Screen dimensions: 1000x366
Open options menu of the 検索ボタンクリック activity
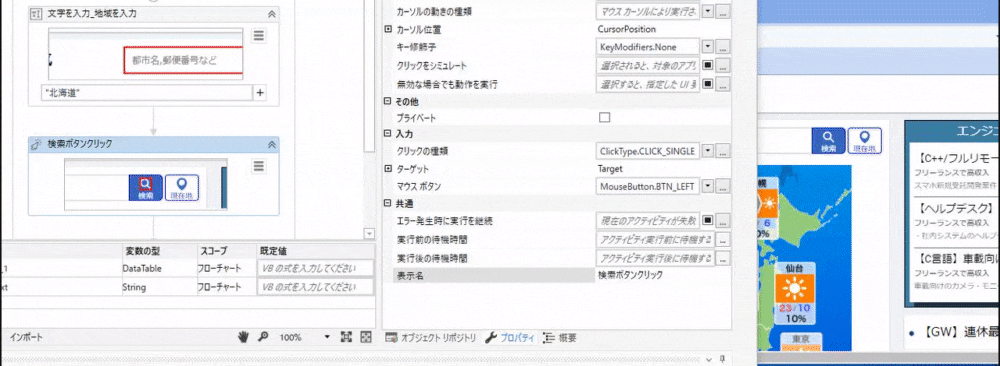click(258, 166)
